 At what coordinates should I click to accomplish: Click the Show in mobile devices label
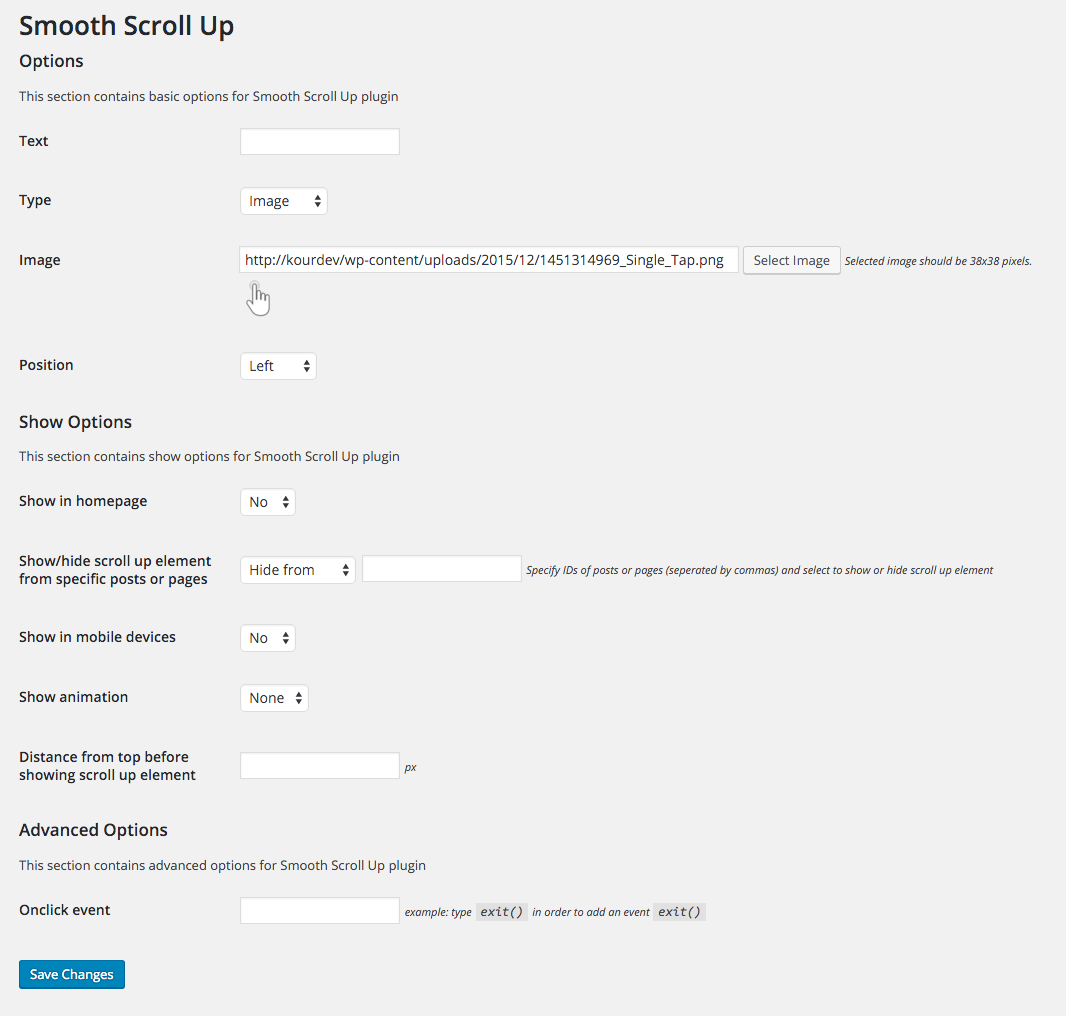97,637
